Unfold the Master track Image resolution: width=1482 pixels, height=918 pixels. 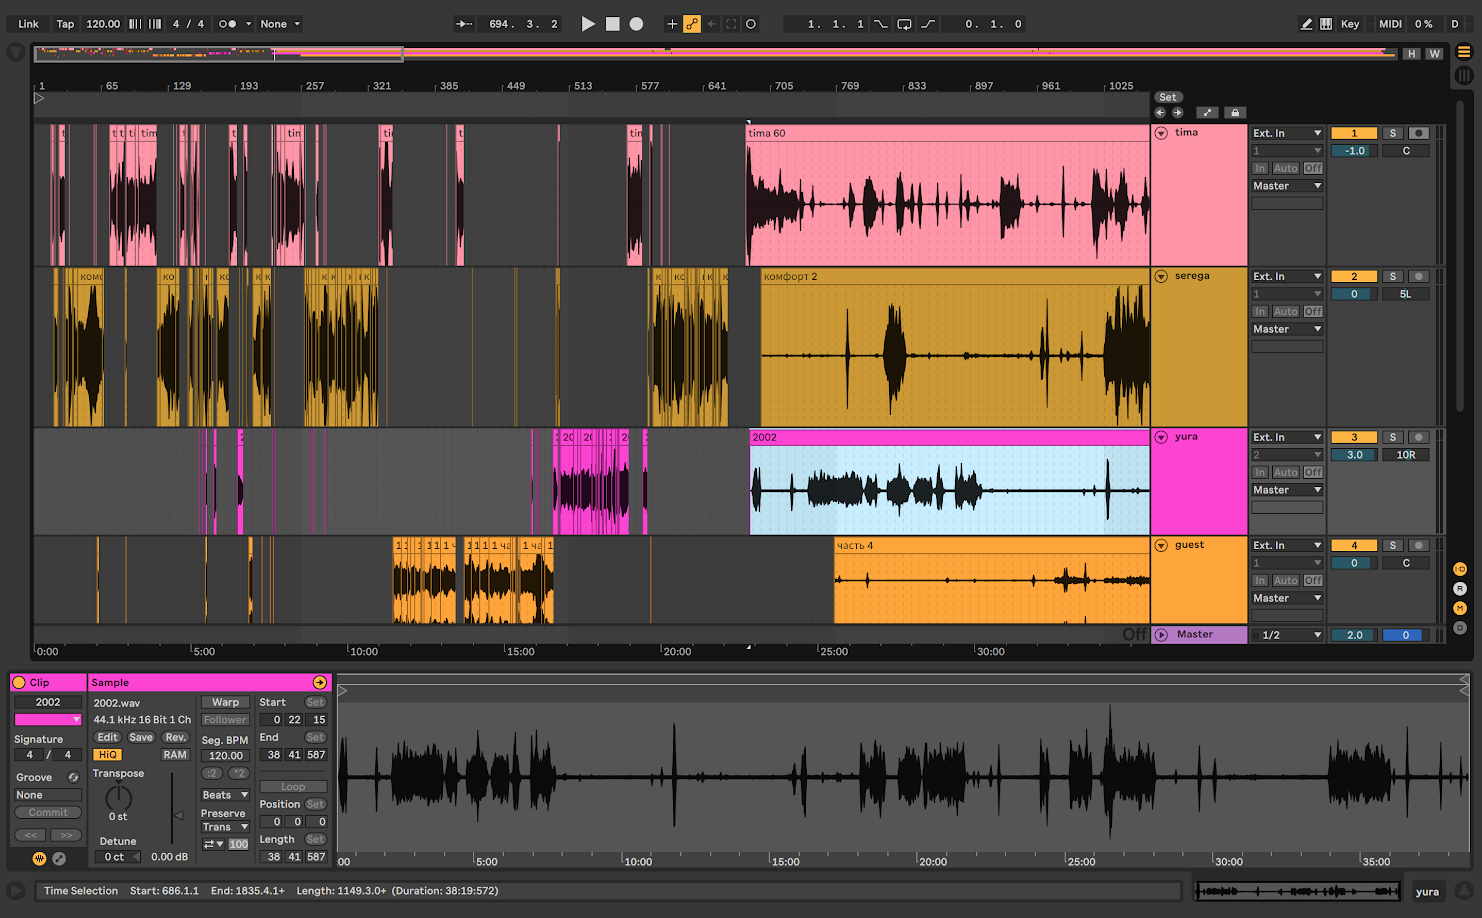click(x=1161, y=635)
